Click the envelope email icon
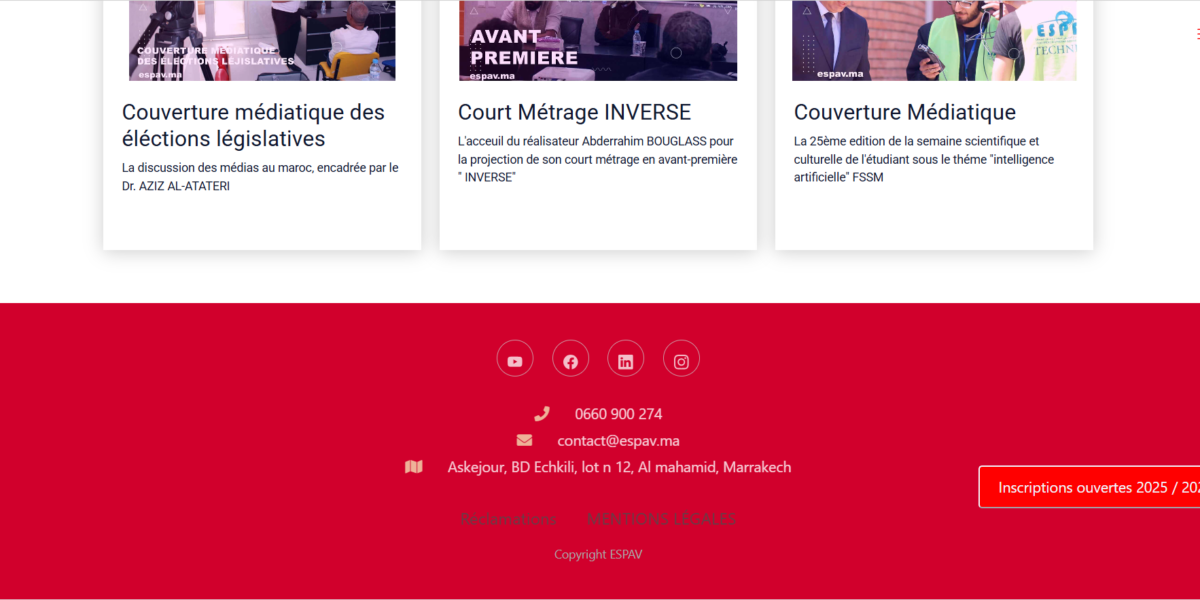The width and height of the screenshot is (1200, 600). coord(524,440)
